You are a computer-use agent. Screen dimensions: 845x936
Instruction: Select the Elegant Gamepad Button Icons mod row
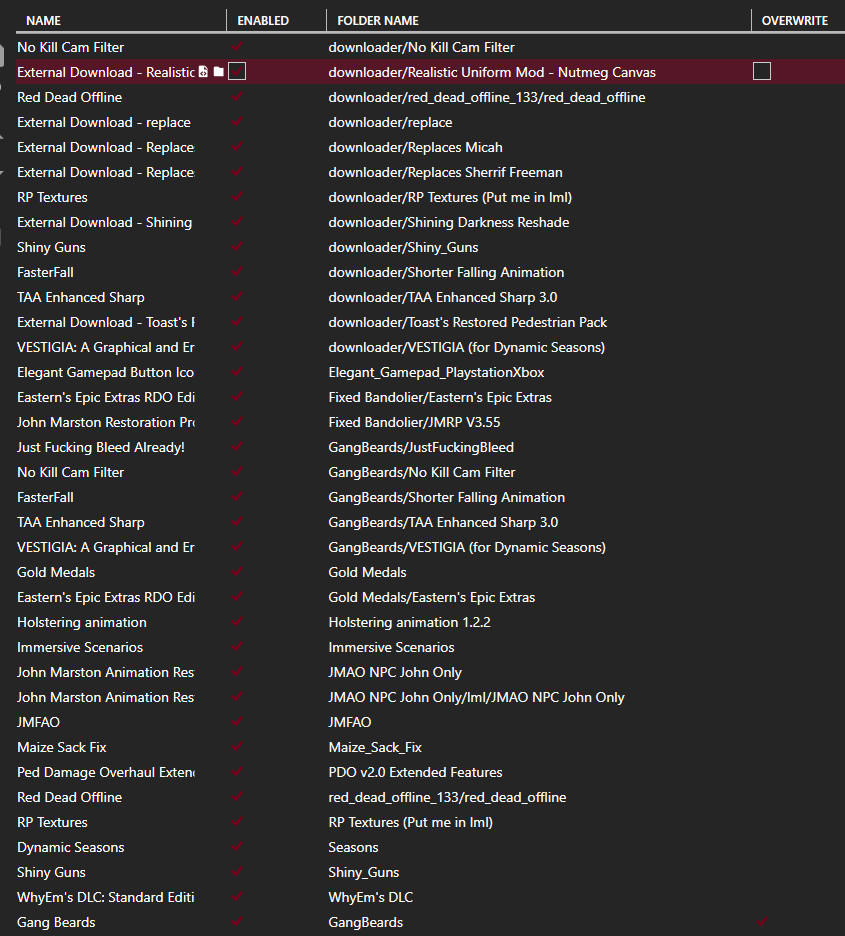click(x=105, y=372)
